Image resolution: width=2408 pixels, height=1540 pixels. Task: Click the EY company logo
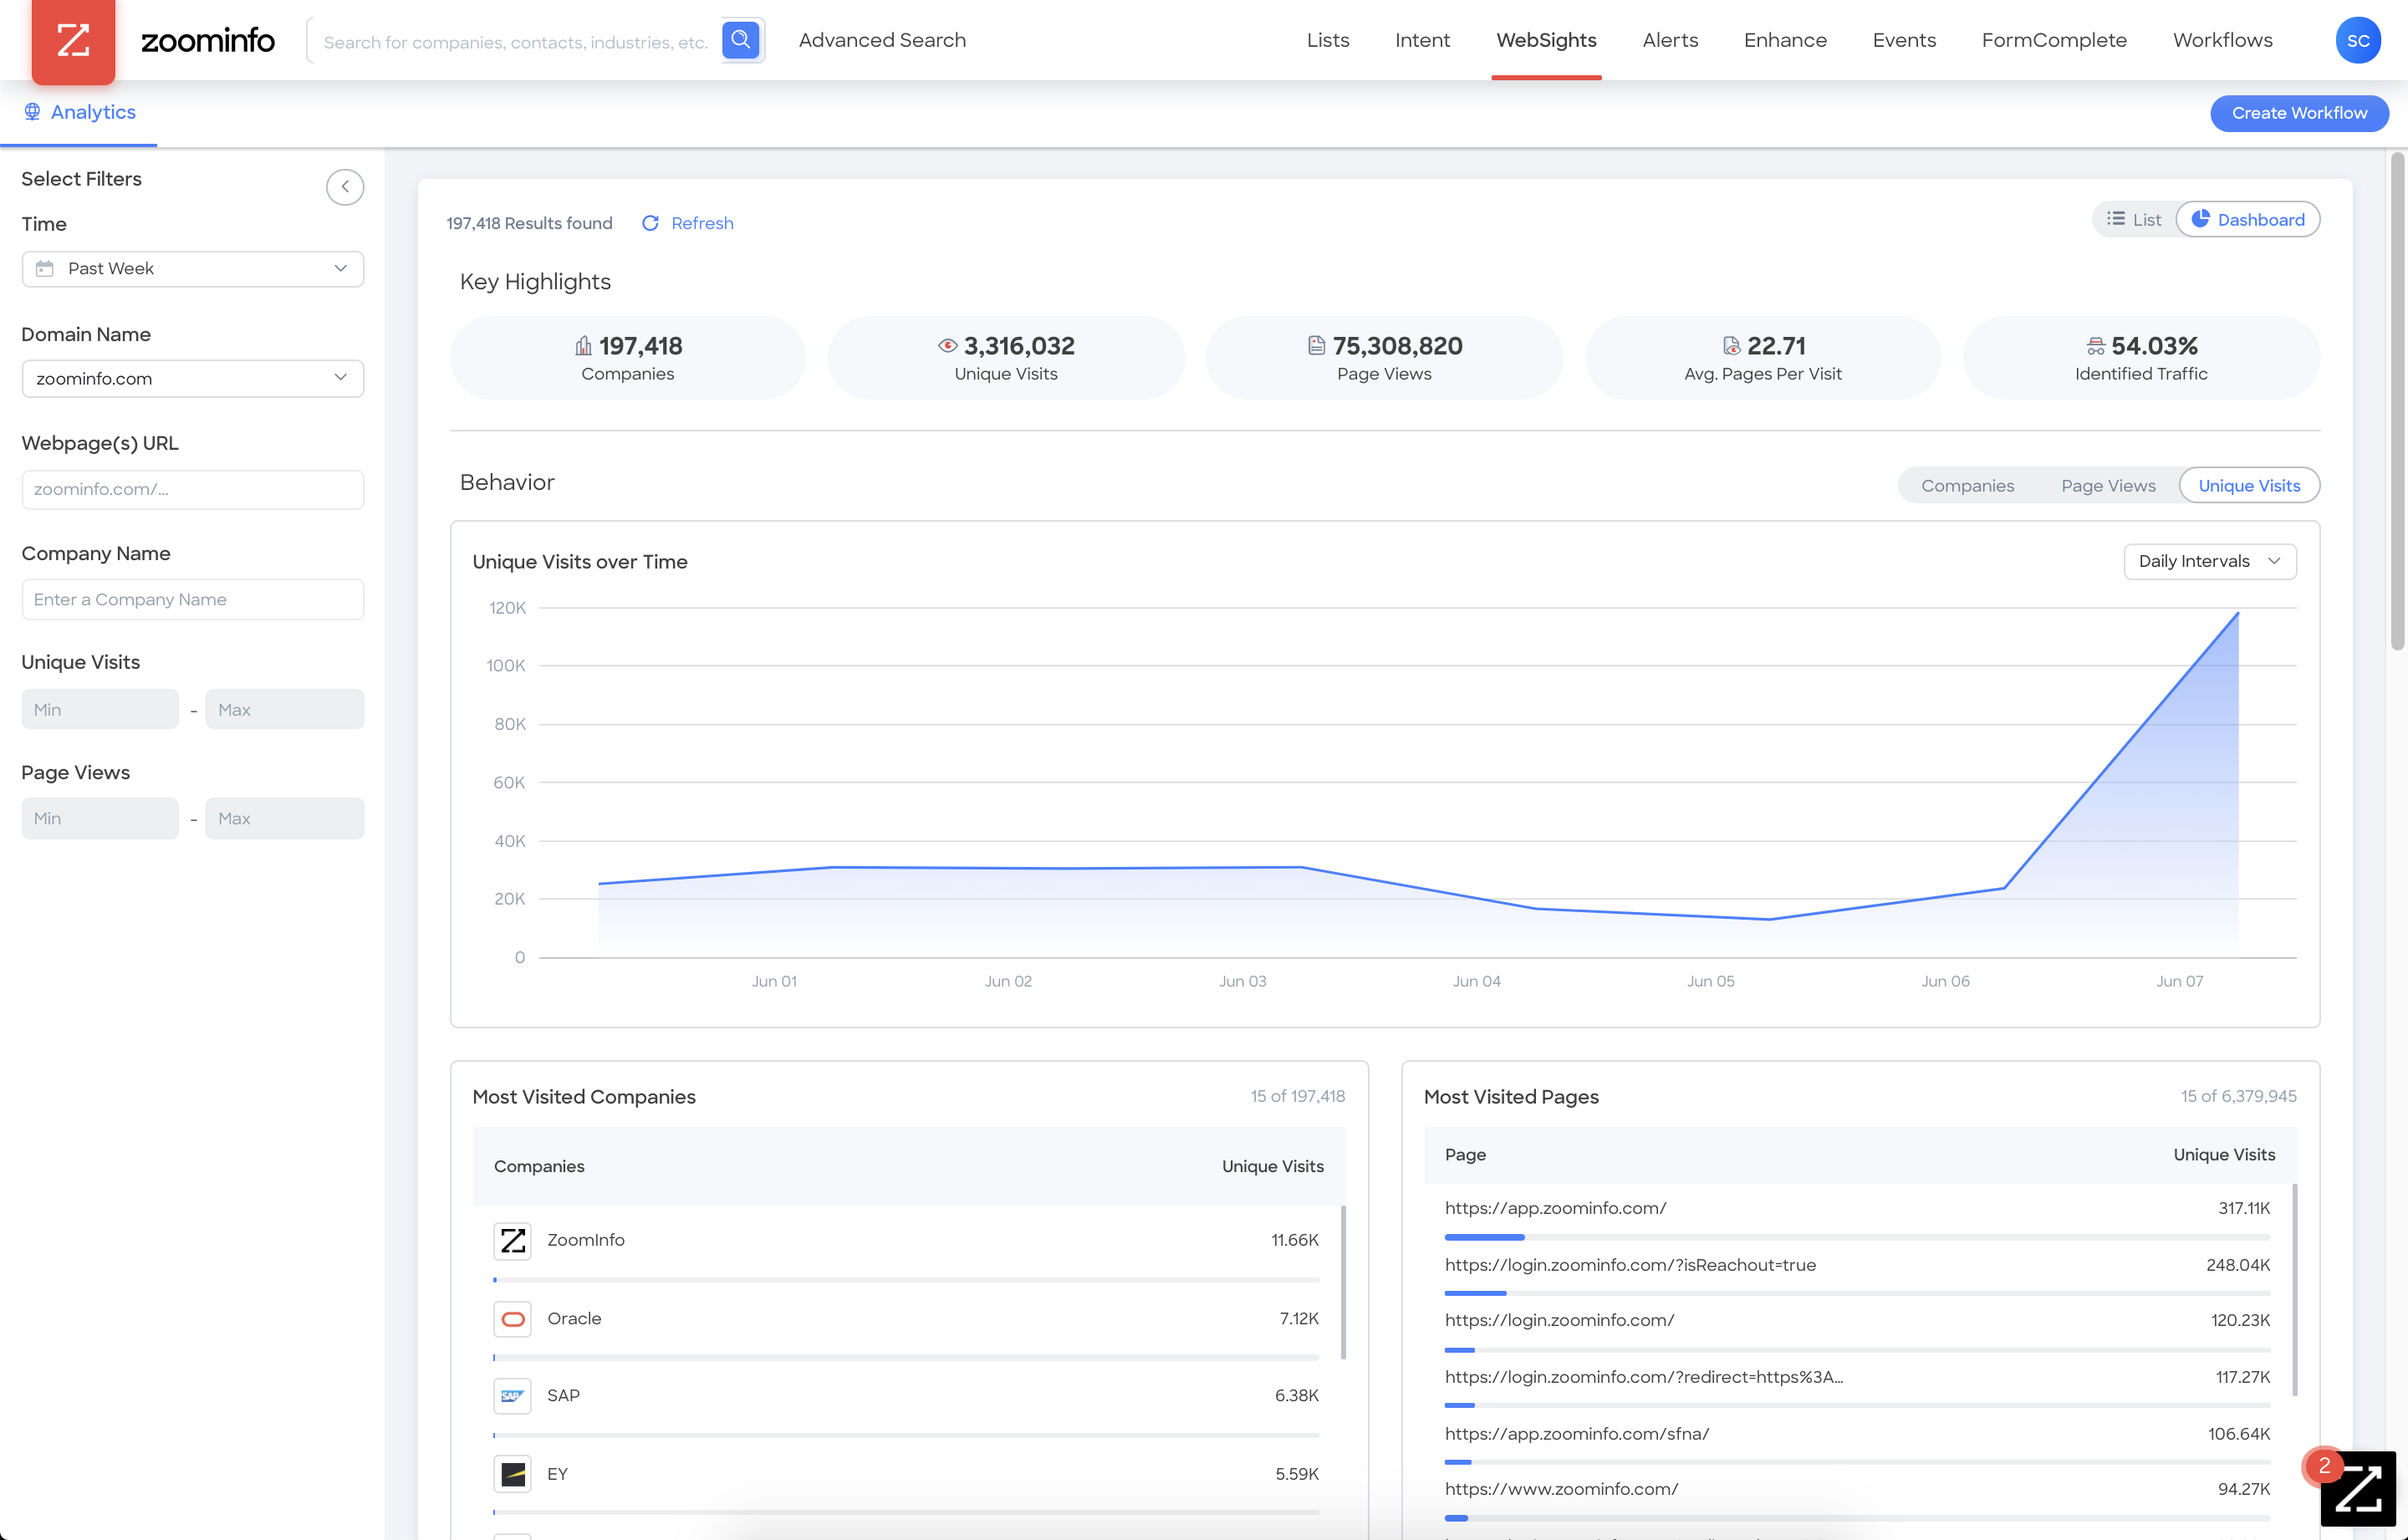[x=512, y=1474]
